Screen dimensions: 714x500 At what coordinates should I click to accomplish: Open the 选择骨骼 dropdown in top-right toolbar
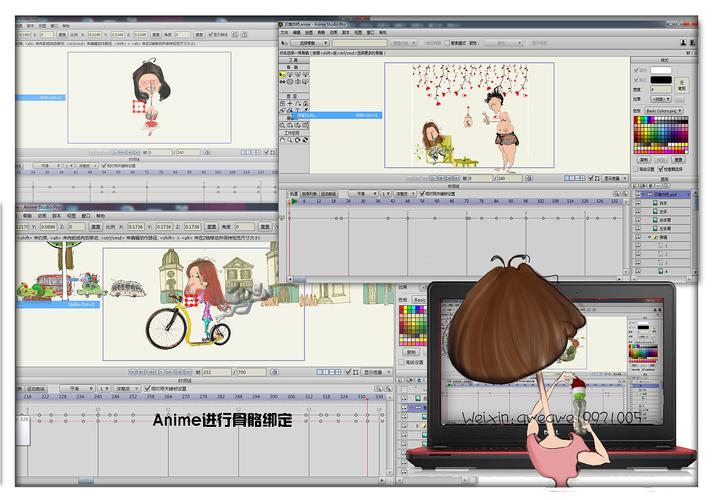(311, 43)
